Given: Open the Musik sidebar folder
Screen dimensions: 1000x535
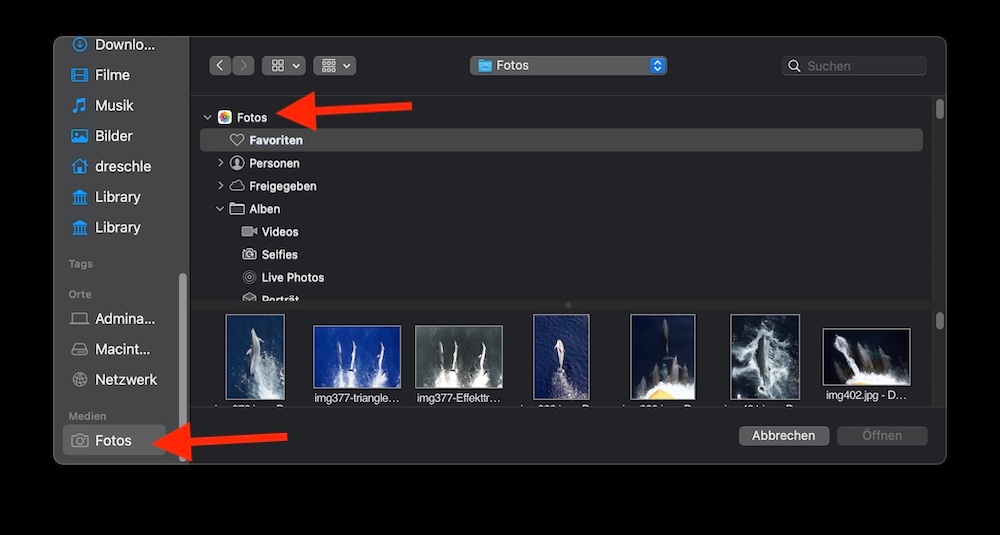Looking at the screenshot, I should coord(113,106).
